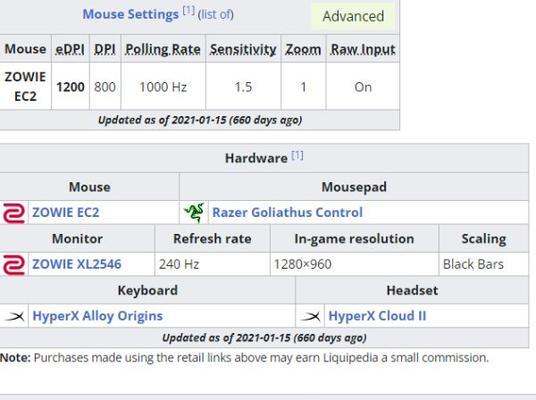Open the HyperX Cloud II headset link
The height and width of the screenshot is (400, 536).
point(377,316)
